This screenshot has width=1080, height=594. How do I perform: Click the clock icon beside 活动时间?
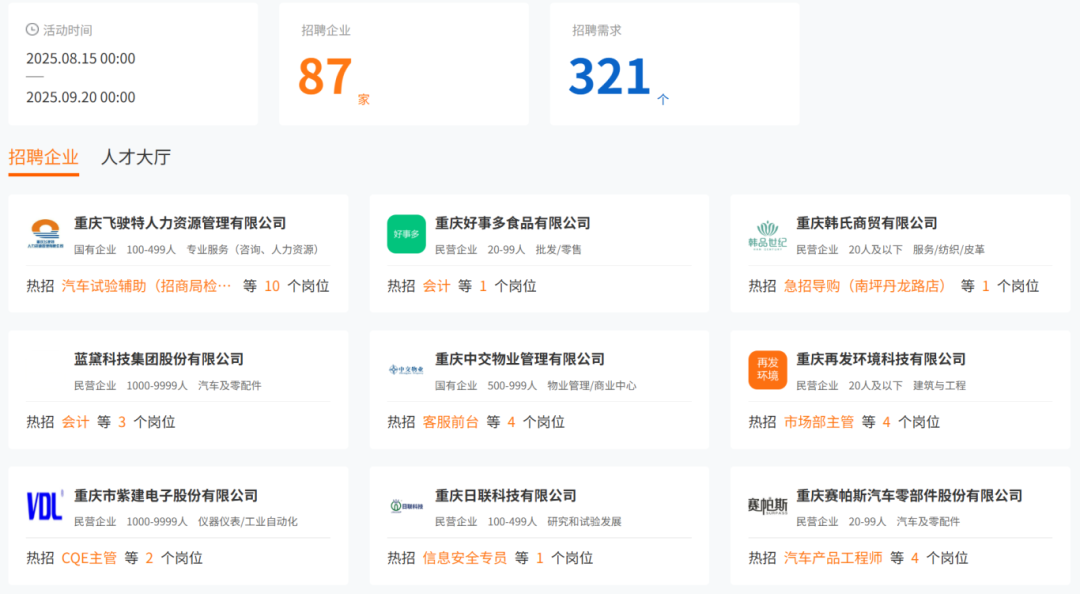point(32,30)
